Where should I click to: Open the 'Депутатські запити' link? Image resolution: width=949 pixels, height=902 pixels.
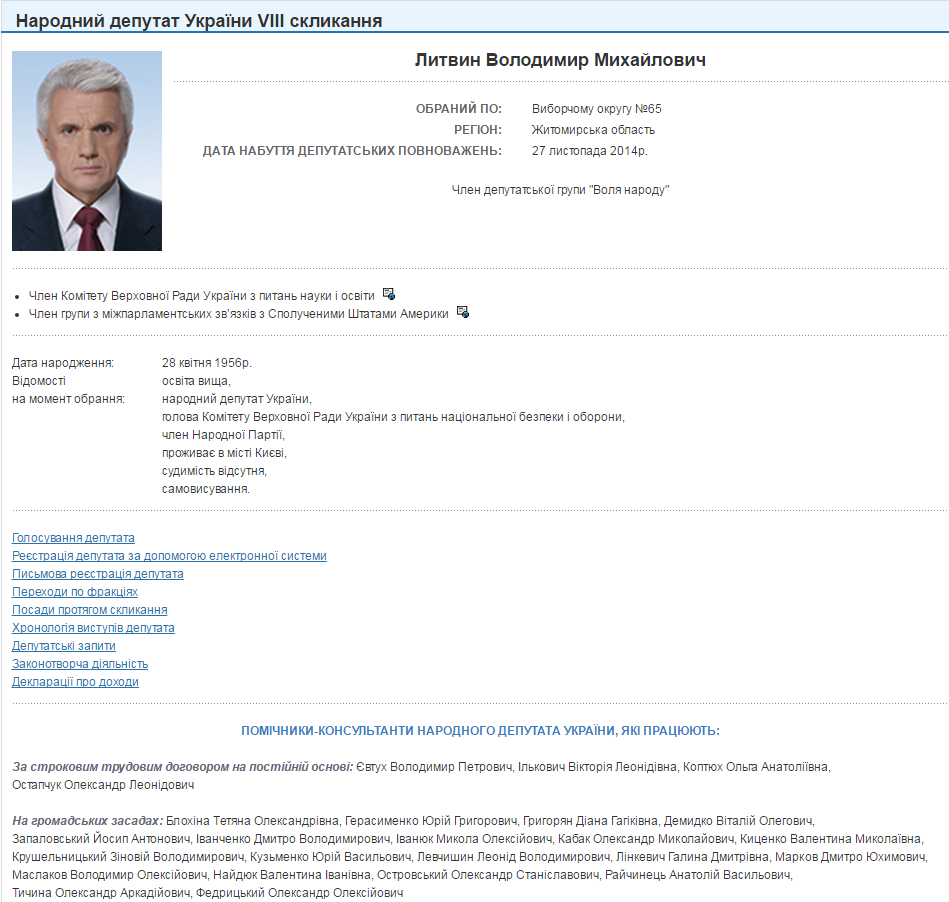63,646
